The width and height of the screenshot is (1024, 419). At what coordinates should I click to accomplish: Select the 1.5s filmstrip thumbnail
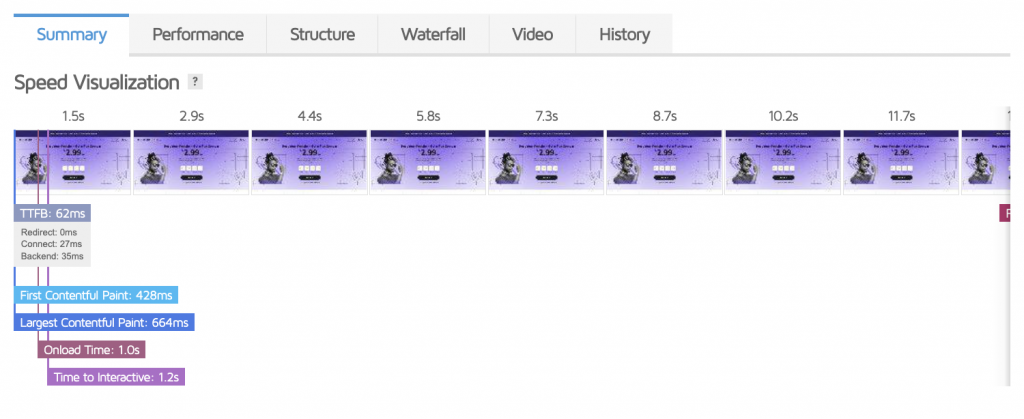pyautogui.click(x=72, y=162)
